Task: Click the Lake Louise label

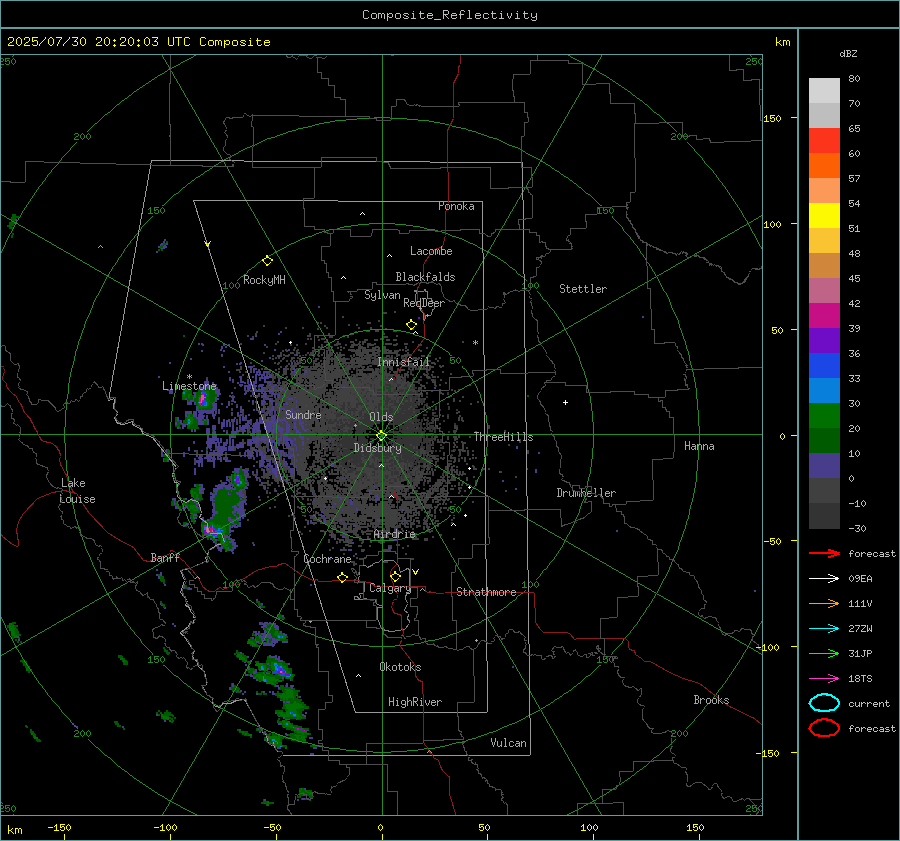Action: click(77, 491)
